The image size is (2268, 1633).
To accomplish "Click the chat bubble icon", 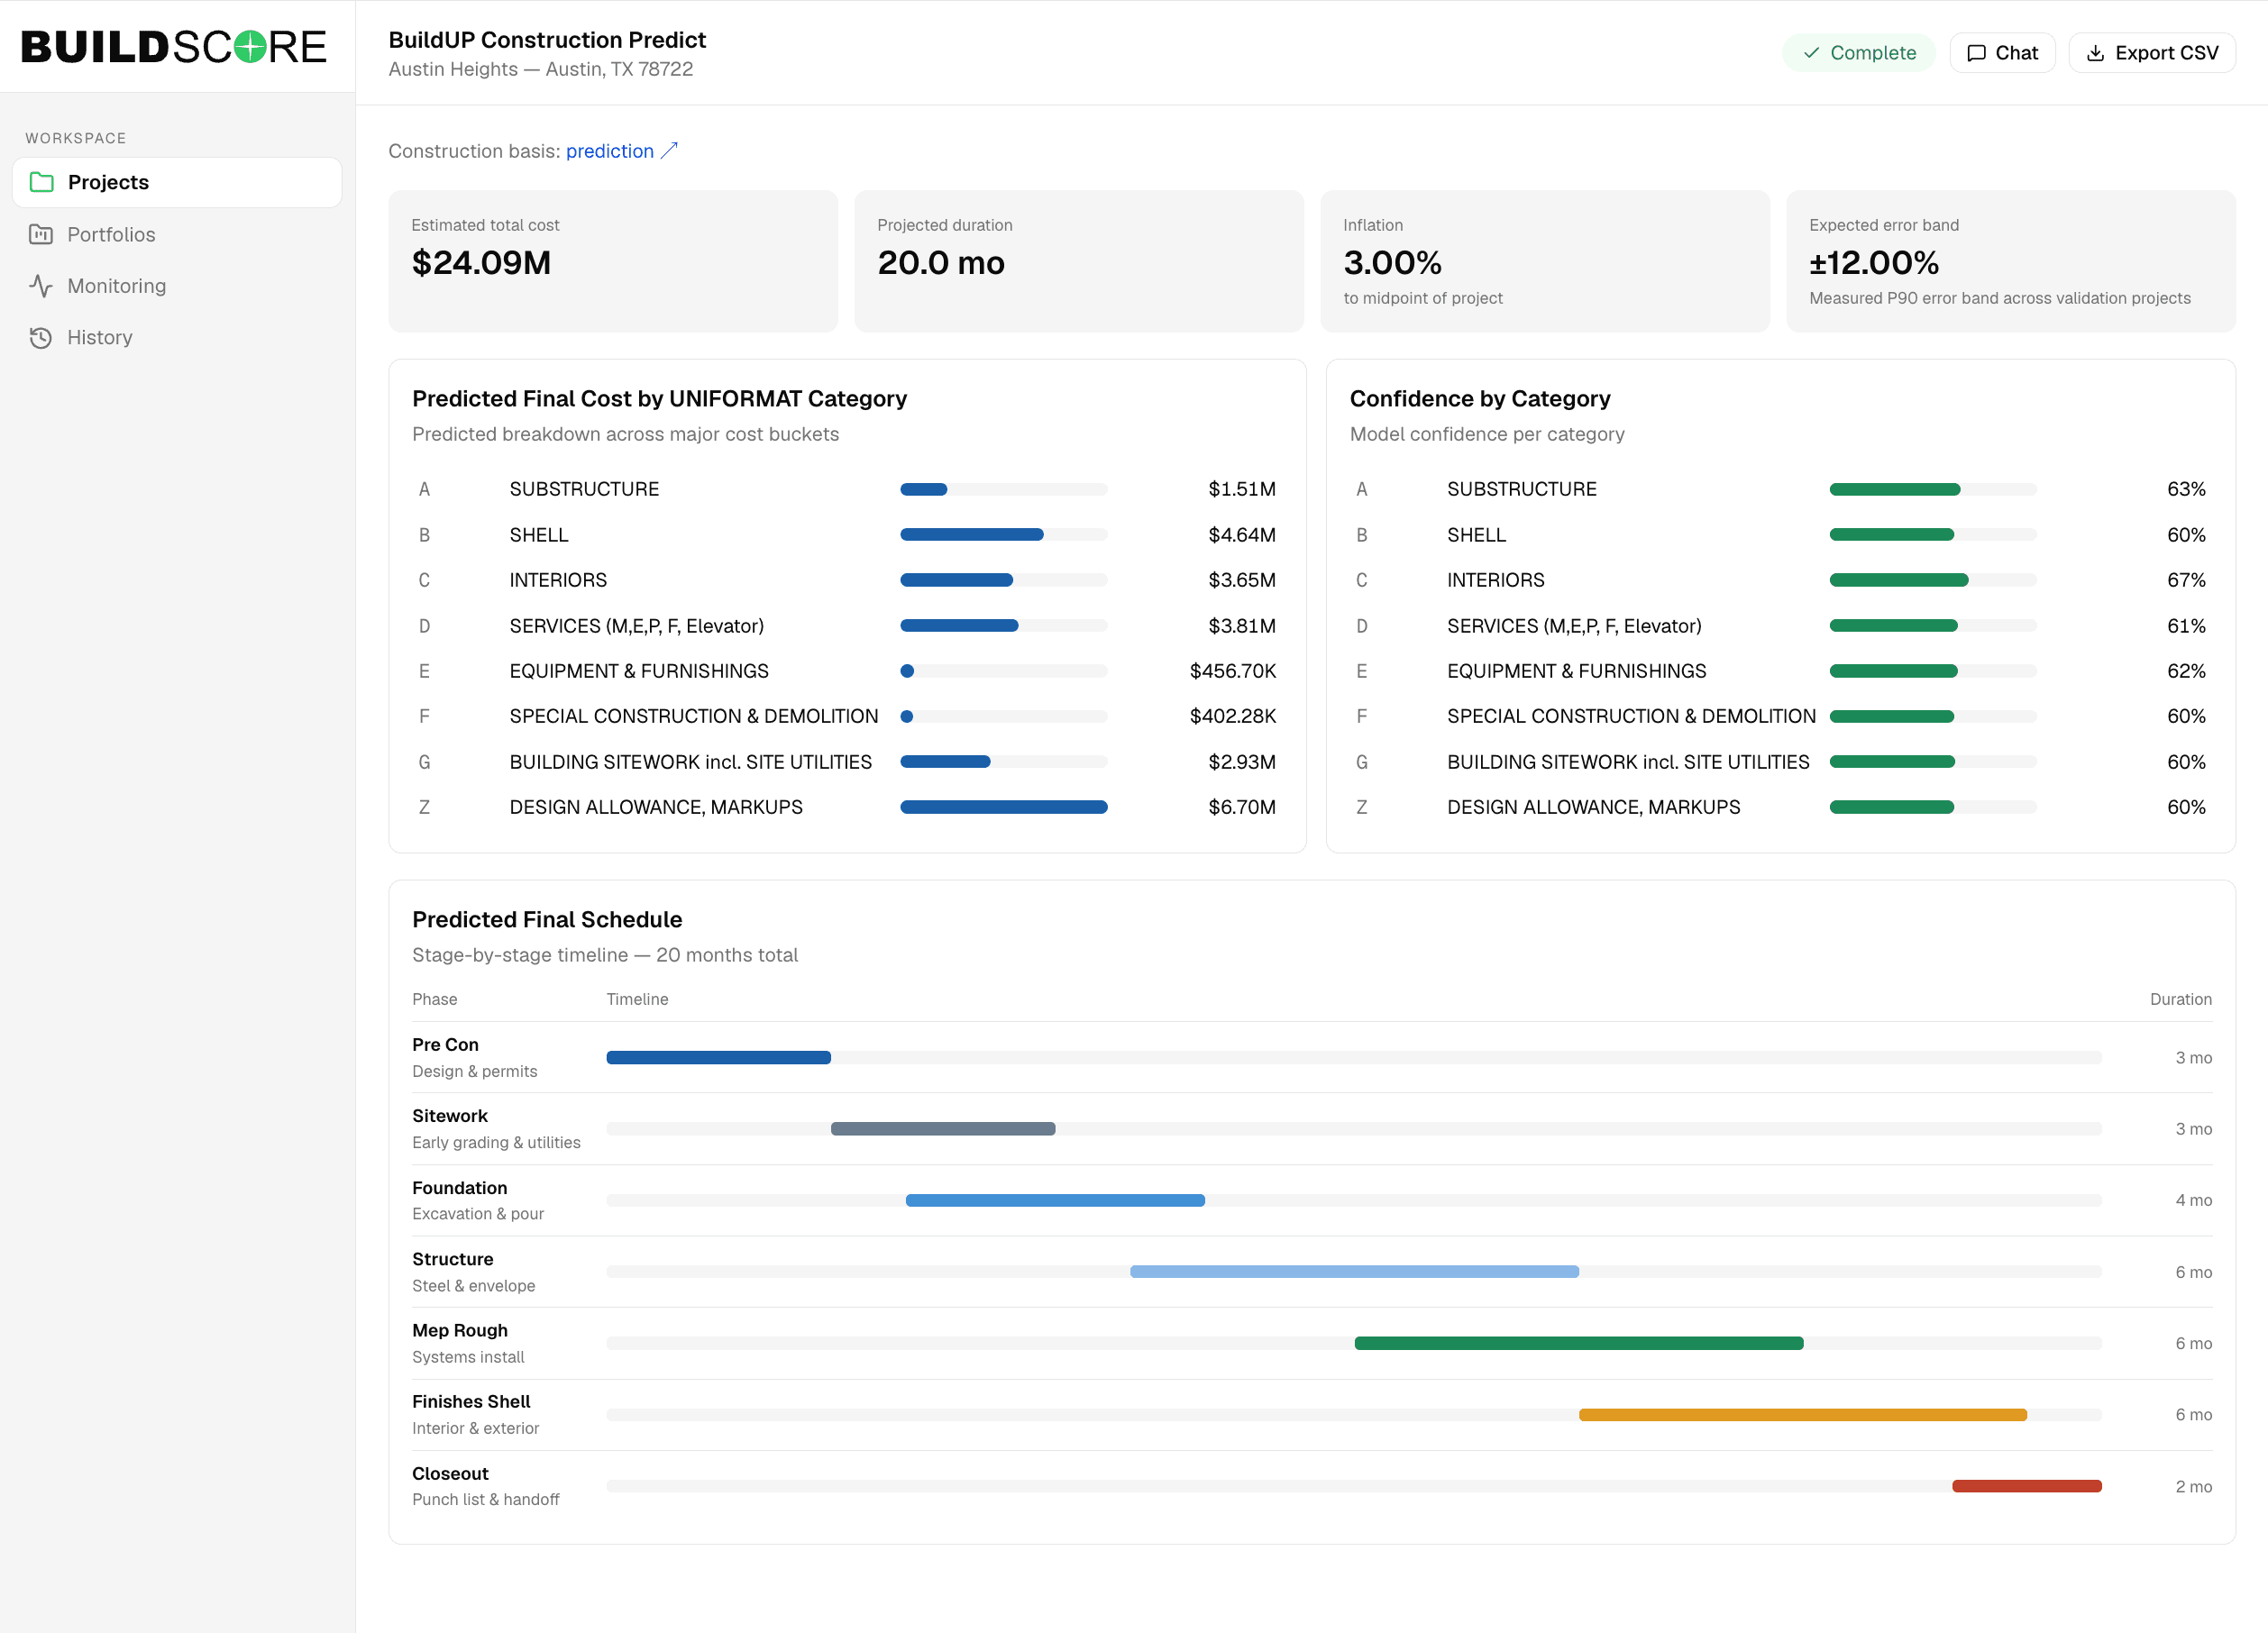I will 1976,53.
